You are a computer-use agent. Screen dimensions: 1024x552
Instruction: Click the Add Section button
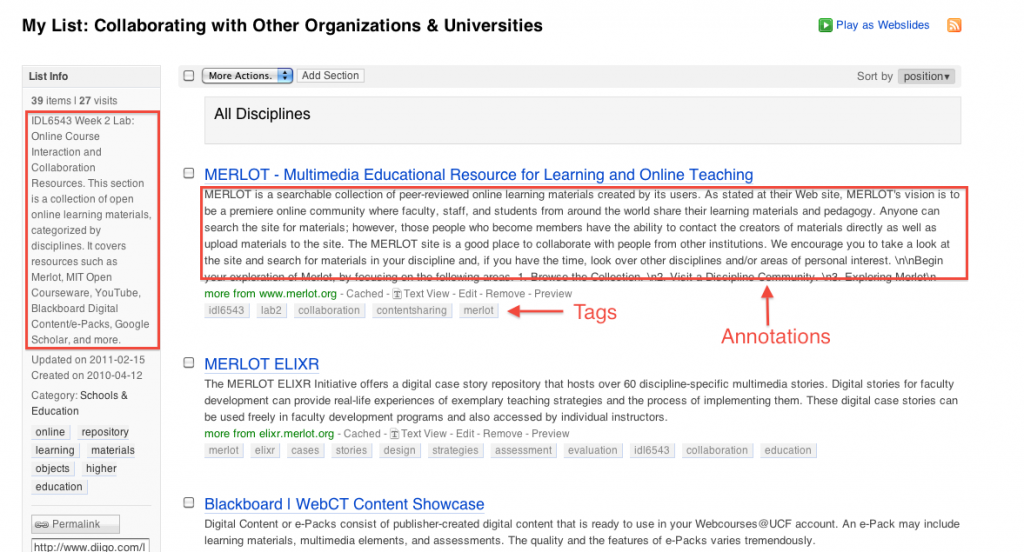[330, 76]
